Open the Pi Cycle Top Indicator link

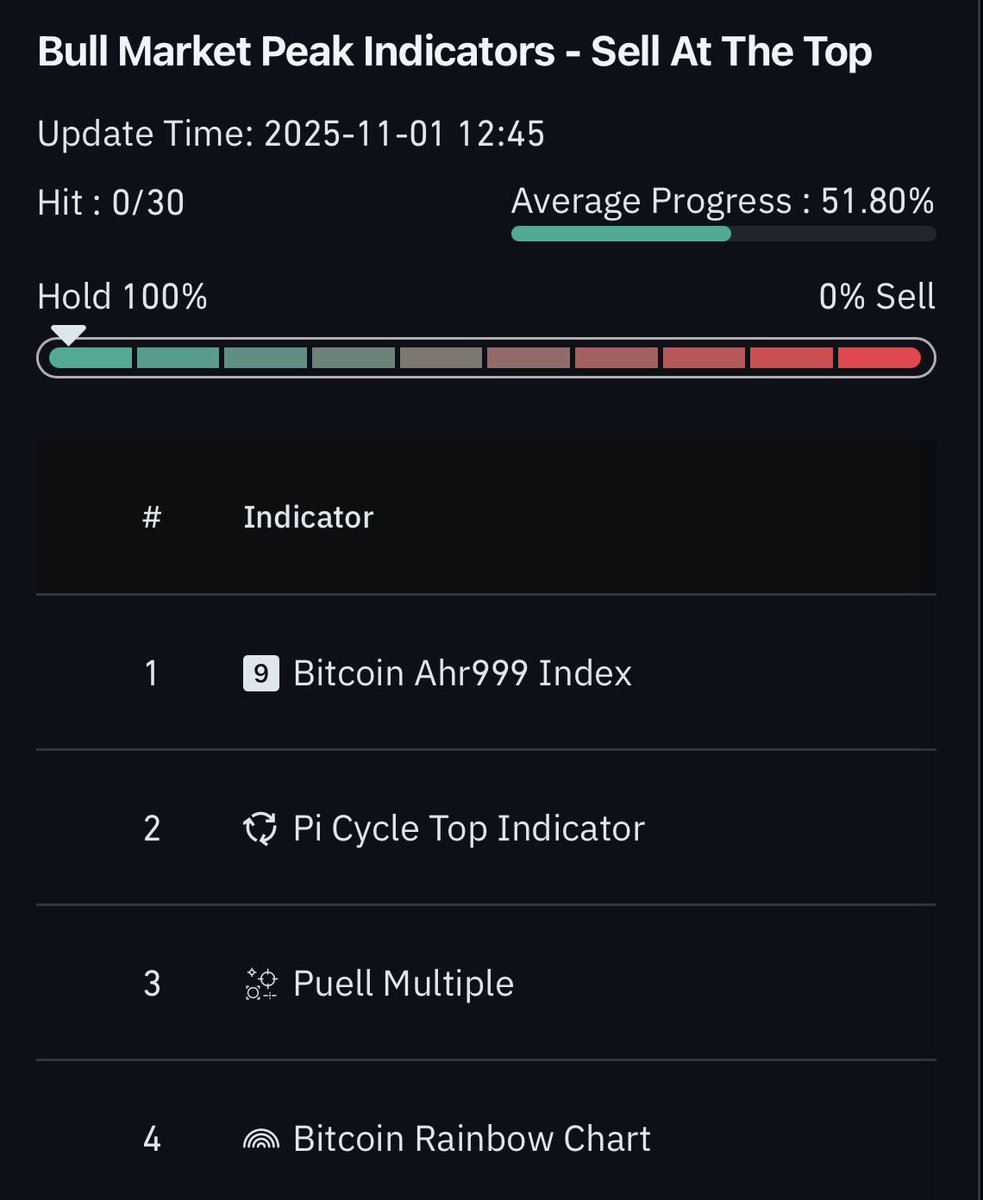pyautogui.click(x=468, y=829)
